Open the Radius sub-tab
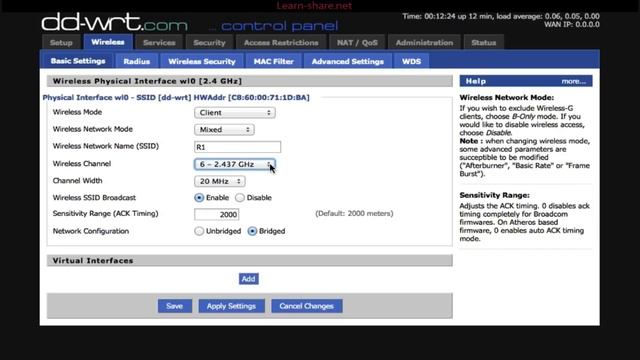 pos(136,61)
